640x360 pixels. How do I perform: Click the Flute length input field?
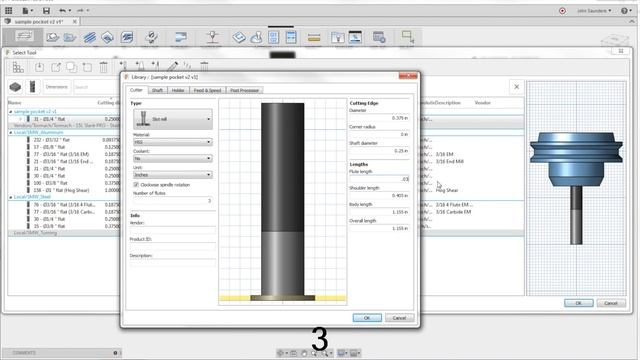(379, 179)
